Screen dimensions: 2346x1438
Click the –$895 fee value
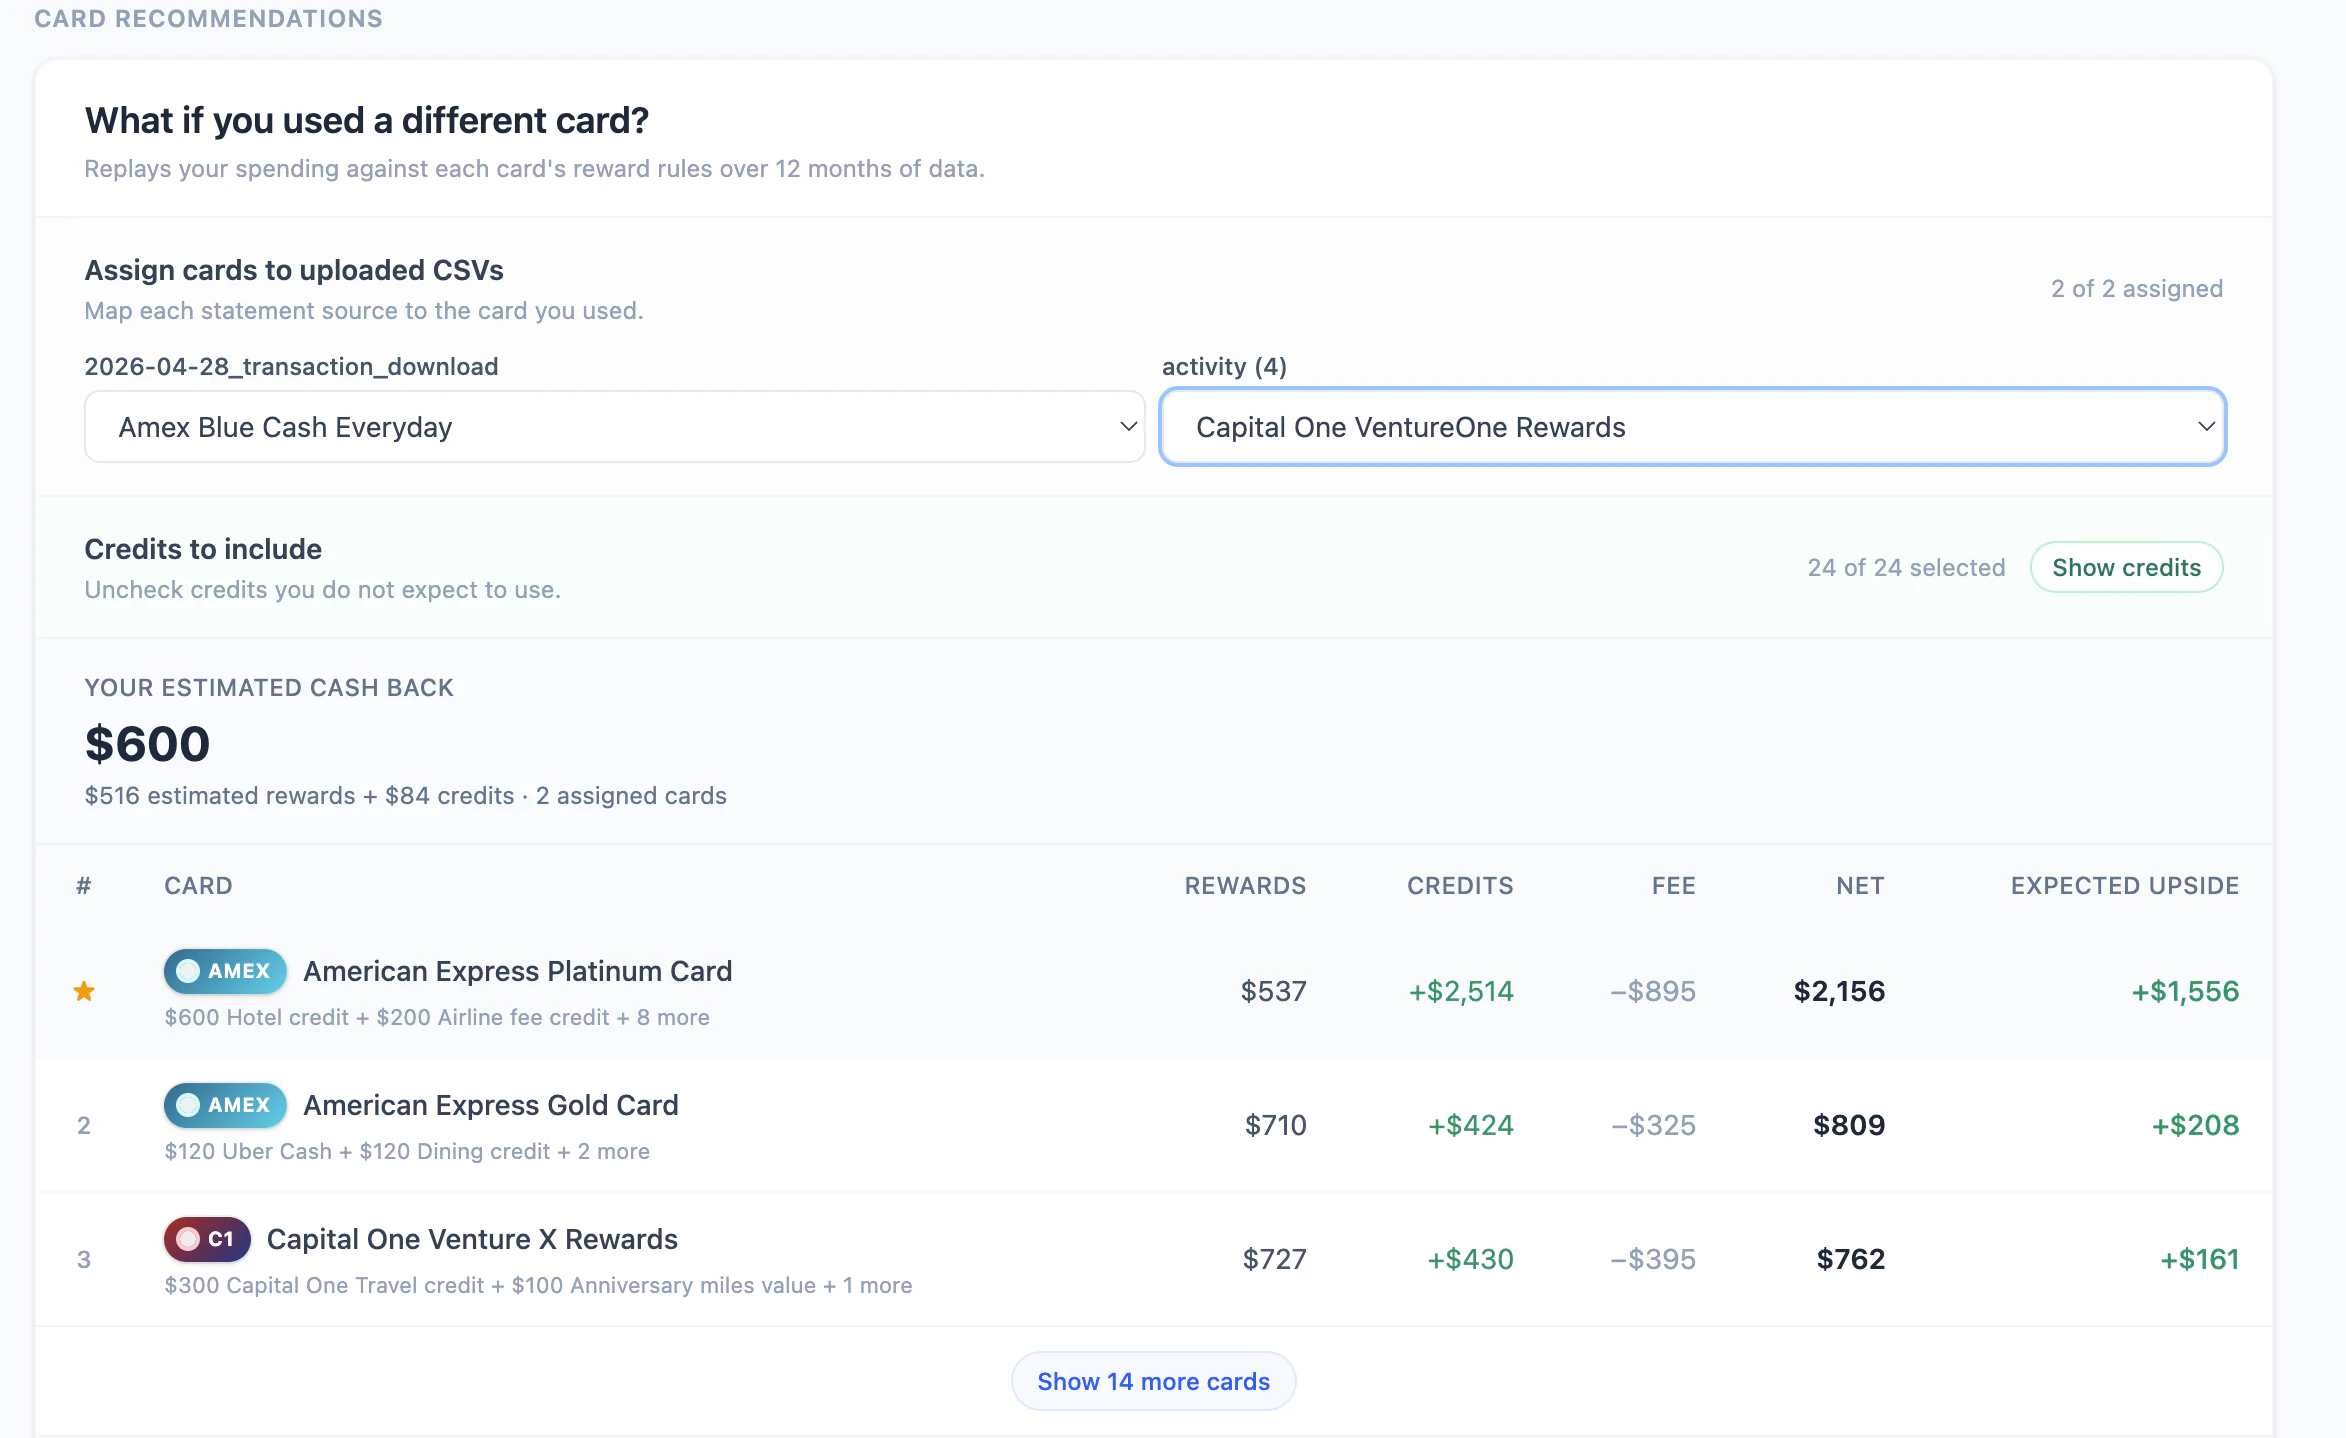pos(1653,991)
